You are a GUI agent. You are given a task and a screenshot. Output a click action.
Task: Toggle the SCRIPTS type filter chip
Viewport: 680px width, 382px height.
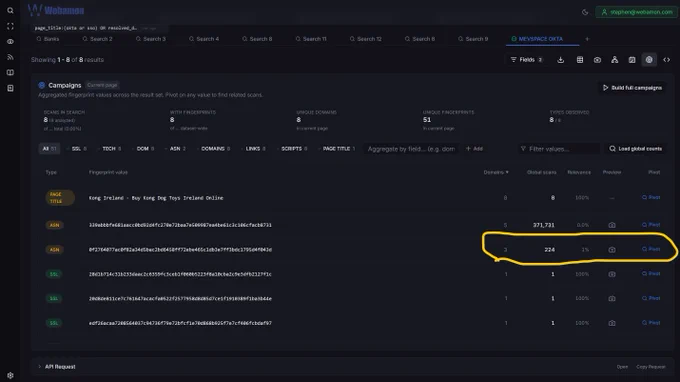pos(292,149)
